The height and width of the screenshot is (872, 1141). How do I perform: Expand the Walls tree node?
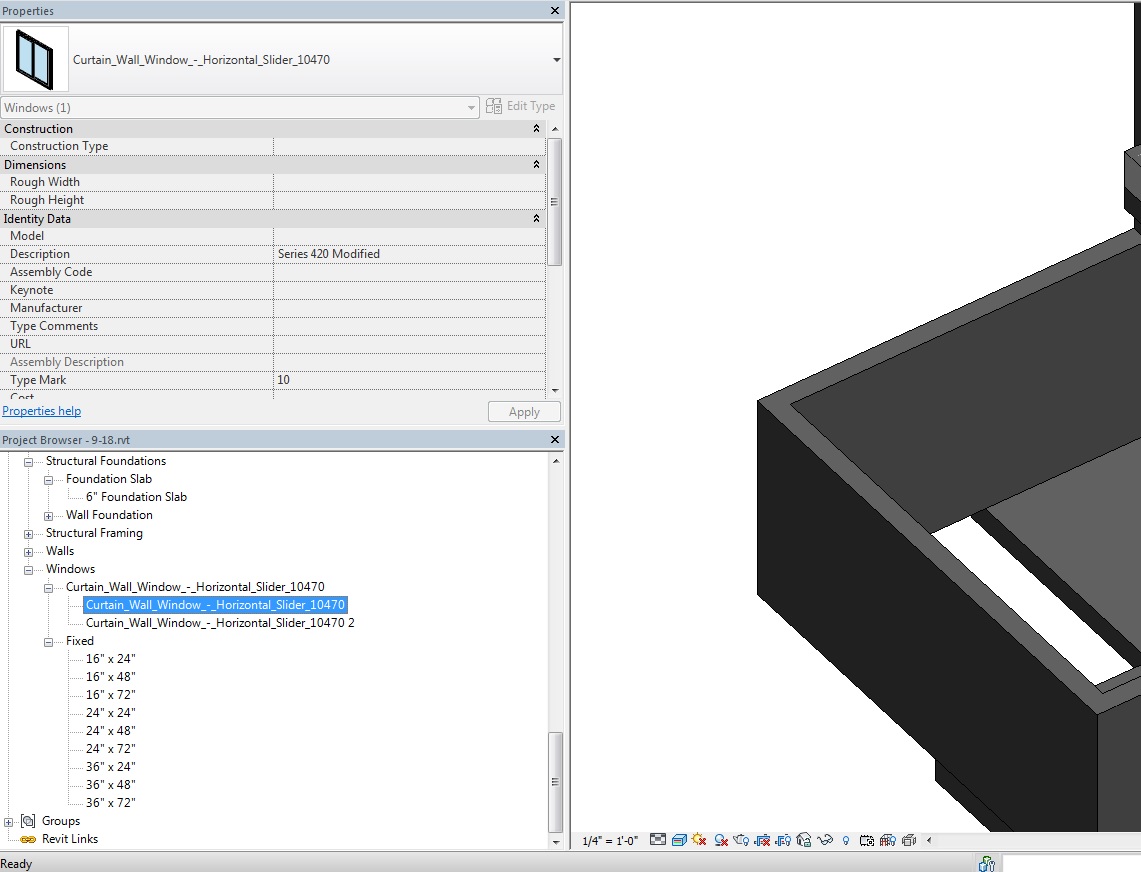coord(28,552)
